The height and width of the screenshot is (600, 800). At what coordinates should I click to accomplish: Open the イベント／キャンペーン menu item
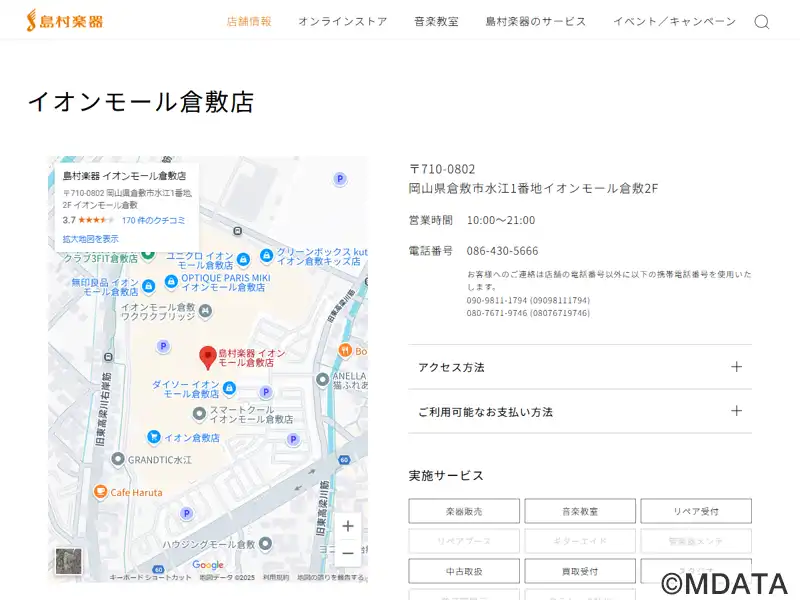point(674,21)
